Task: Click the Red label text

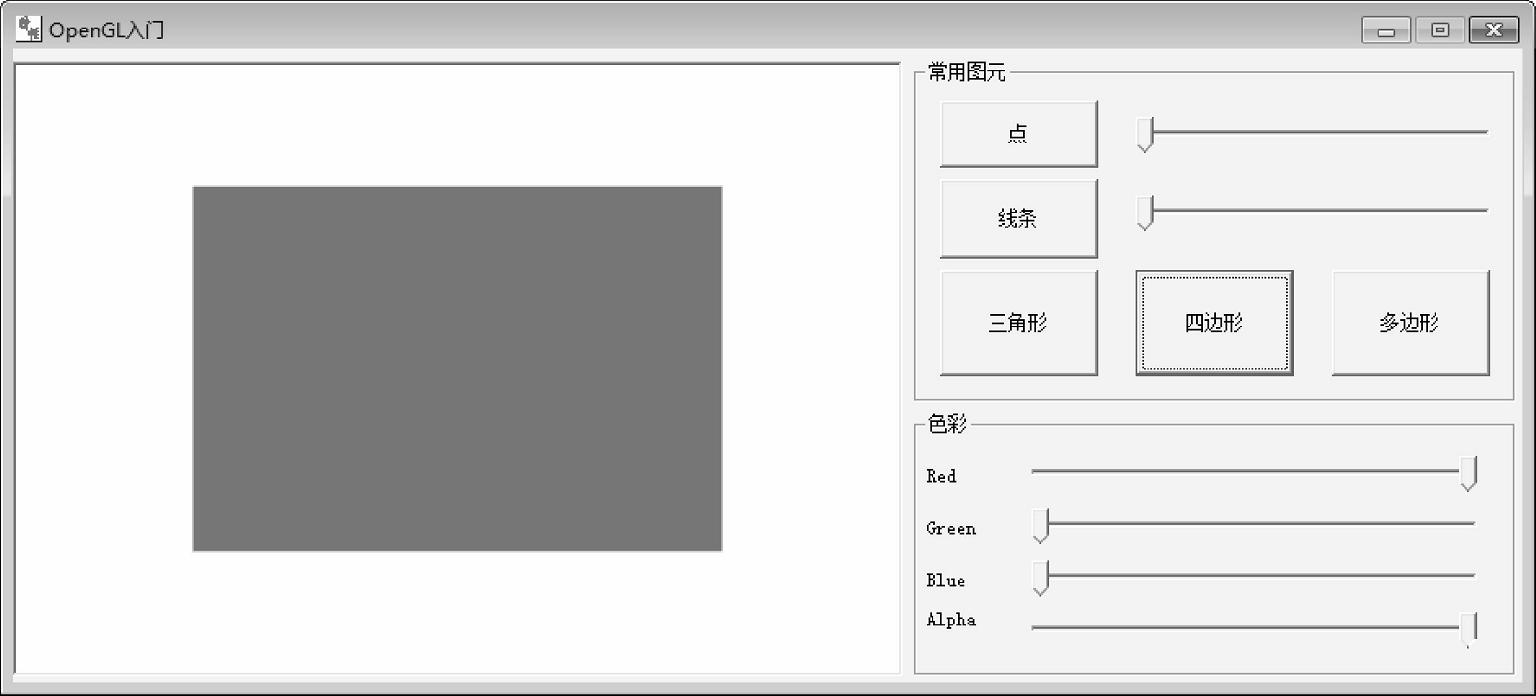Action: click(941, 476)
